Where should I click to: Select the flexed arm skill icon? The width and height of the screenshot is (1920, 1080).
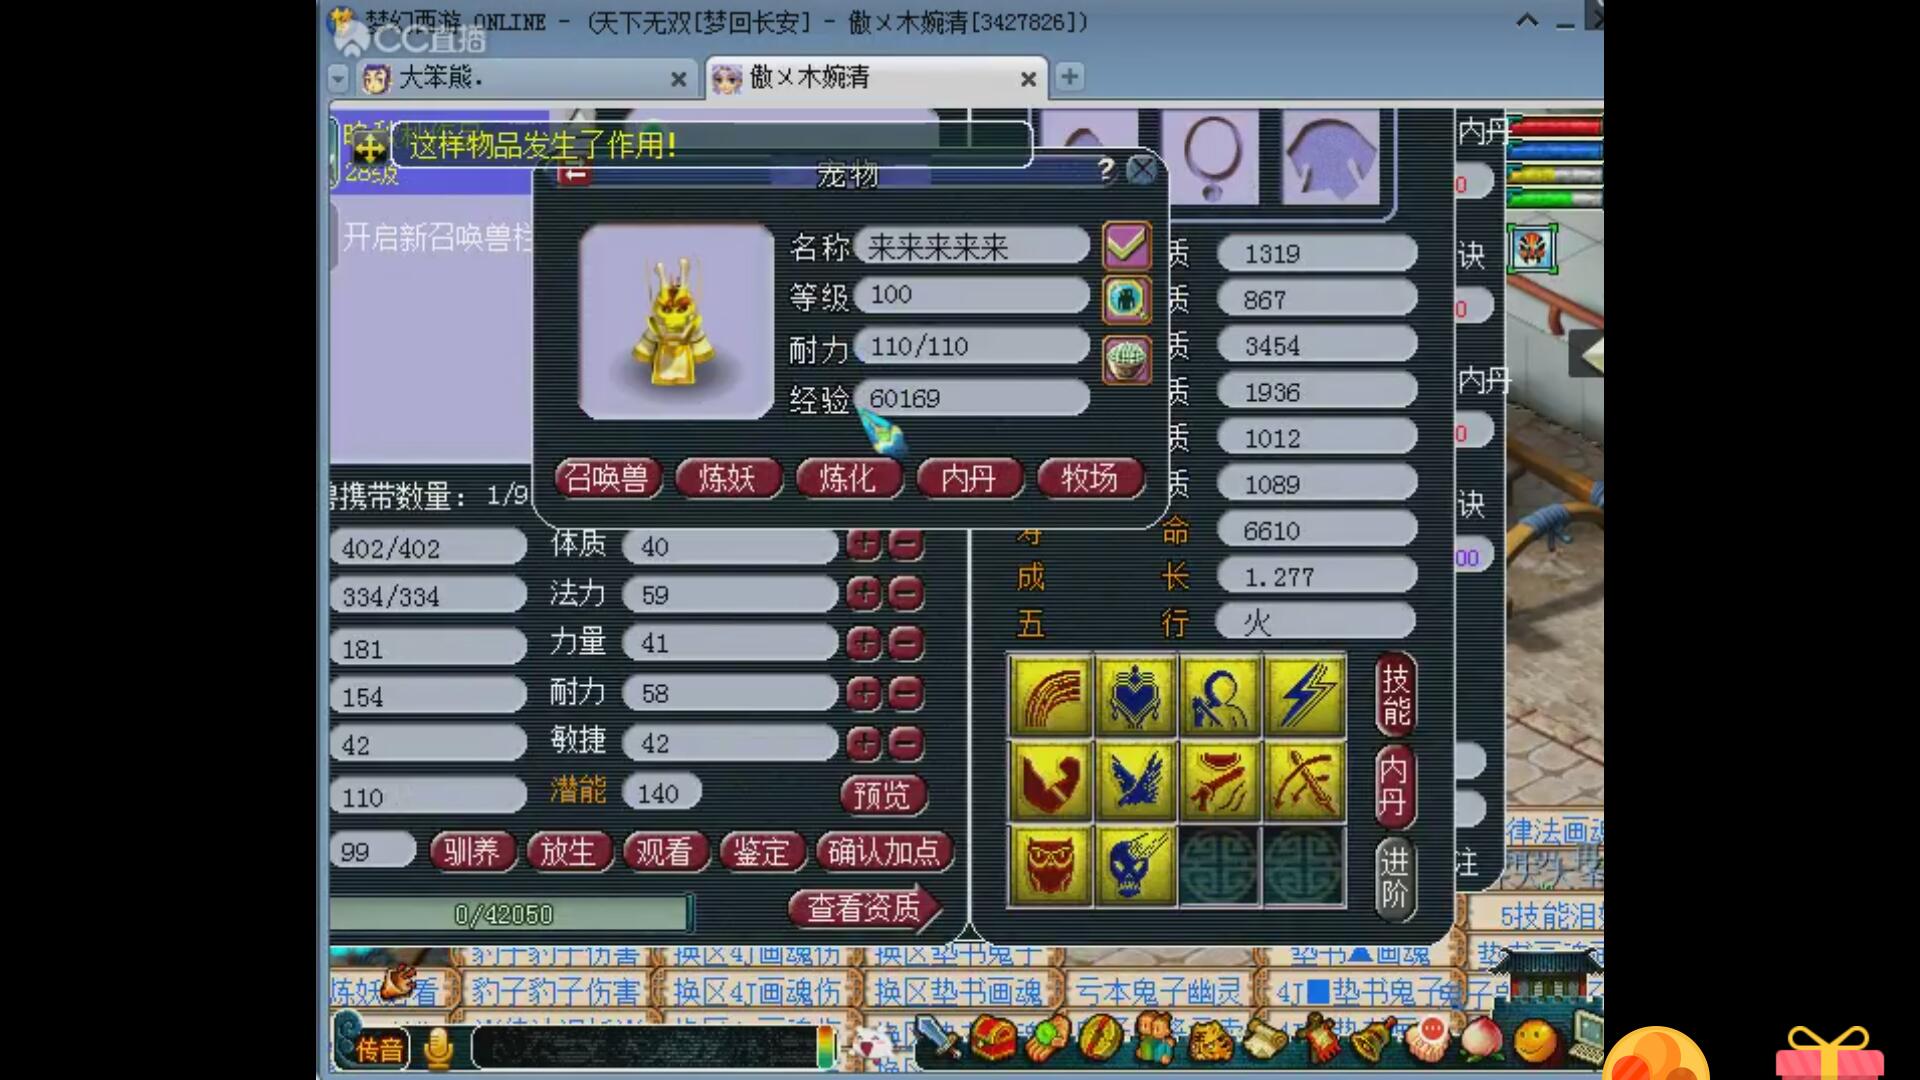point(1050,780)
